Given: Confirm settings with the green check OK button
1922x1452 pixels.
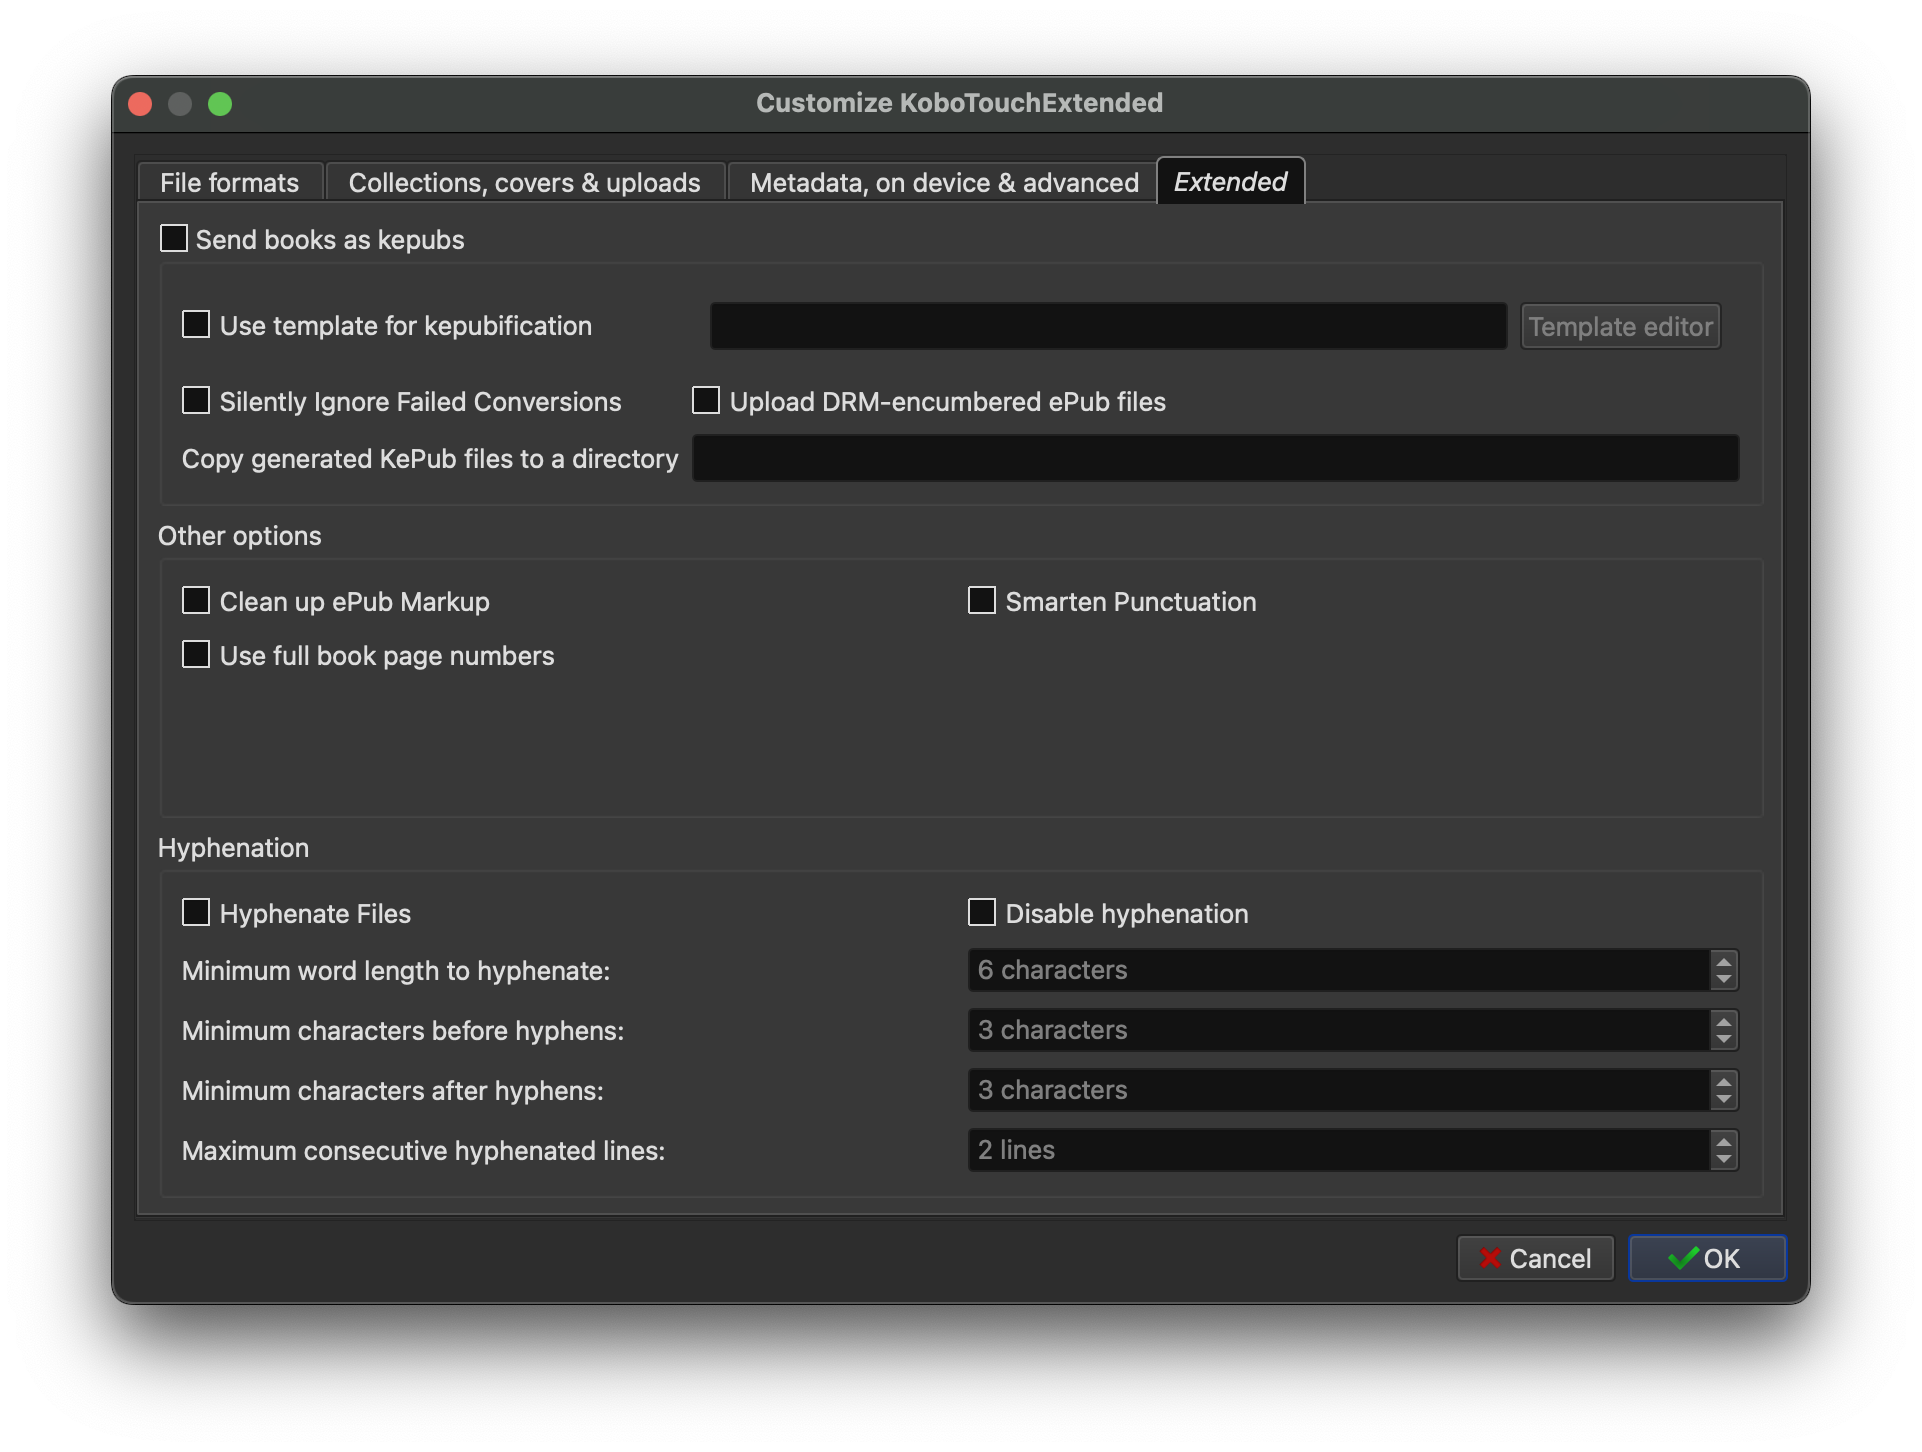Looking at the screenshot, I should pyautogui.click(x=1706, y=1258).
